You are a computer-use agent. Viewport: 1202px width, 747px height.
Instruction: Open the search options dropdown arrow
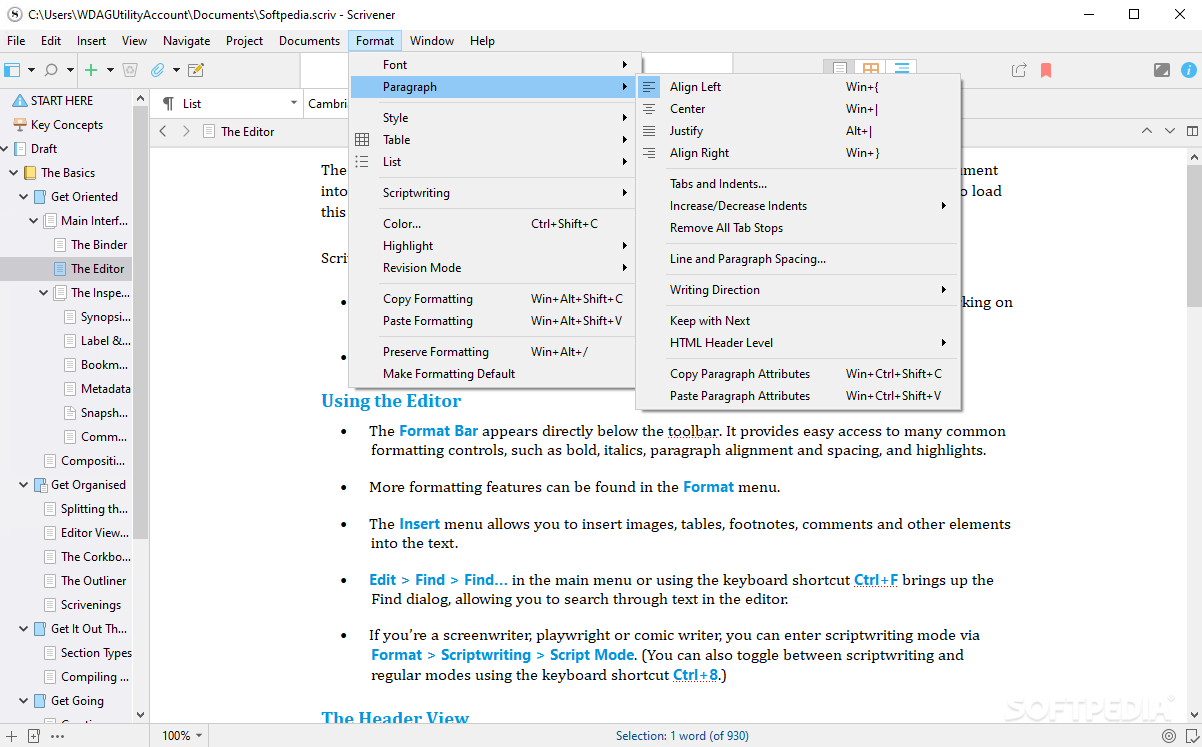click(70, 70)
